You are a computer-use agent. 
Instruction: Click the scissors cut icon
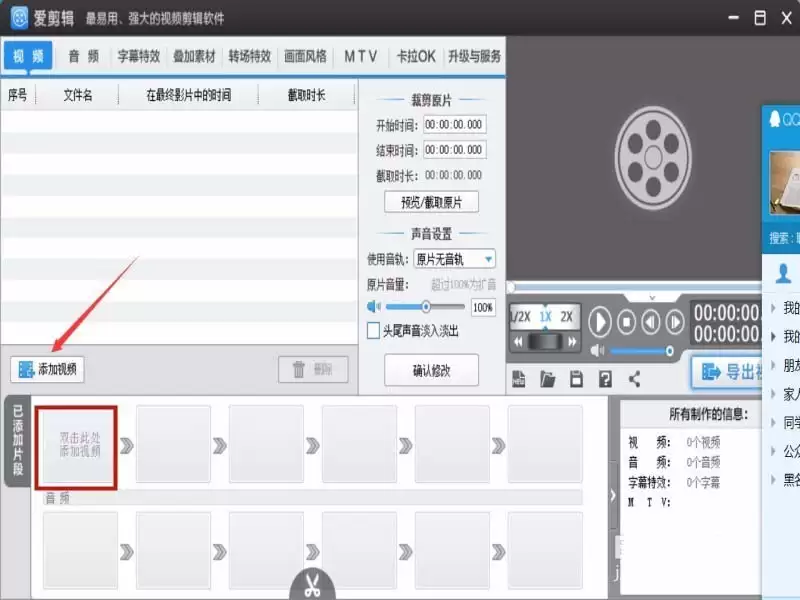(x=312, y=586)
